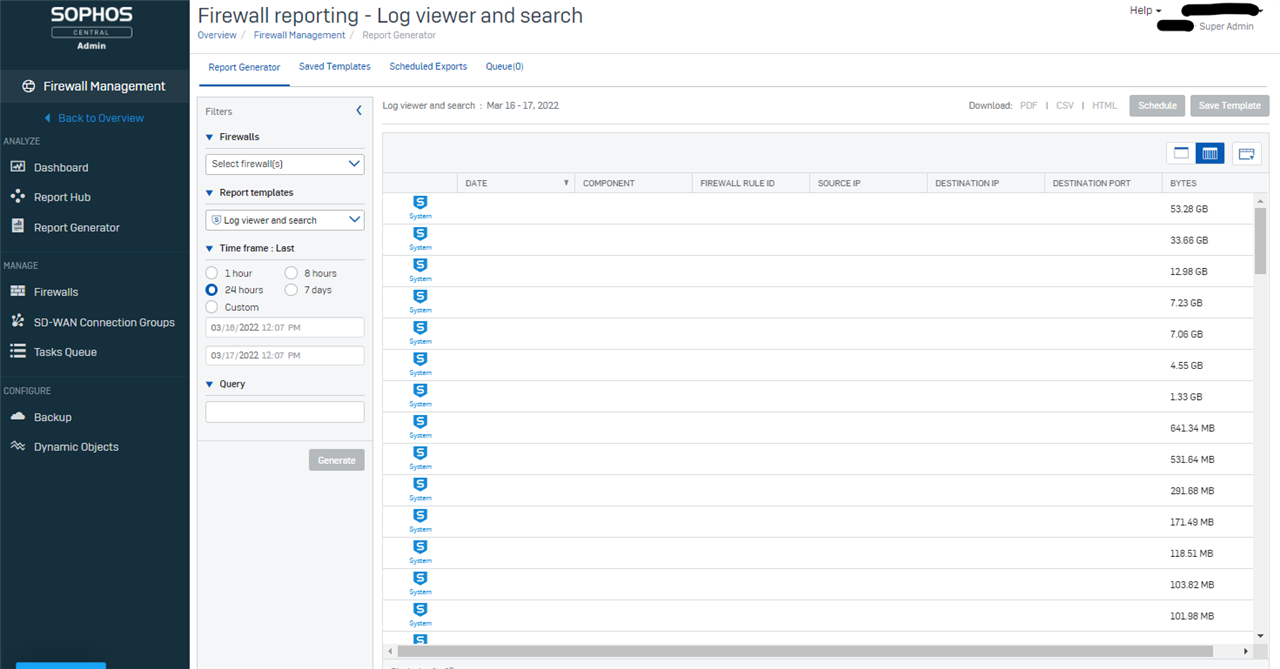Open the Help dropdown menu
This screenshot has height=669, width=1280.
[x=1145, y=10]
